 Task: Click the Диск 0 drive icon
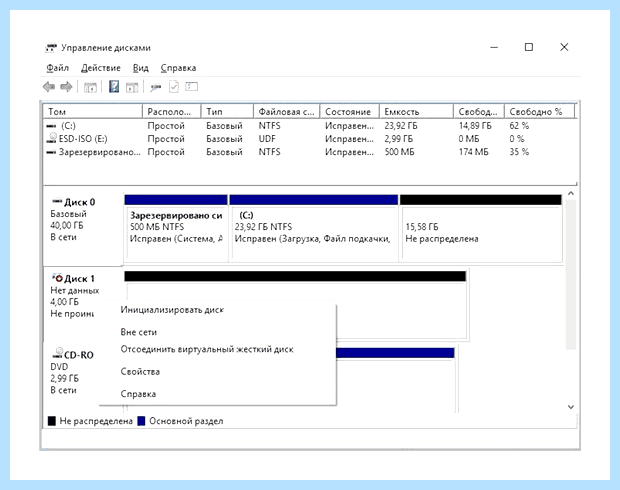coord(57,202)
